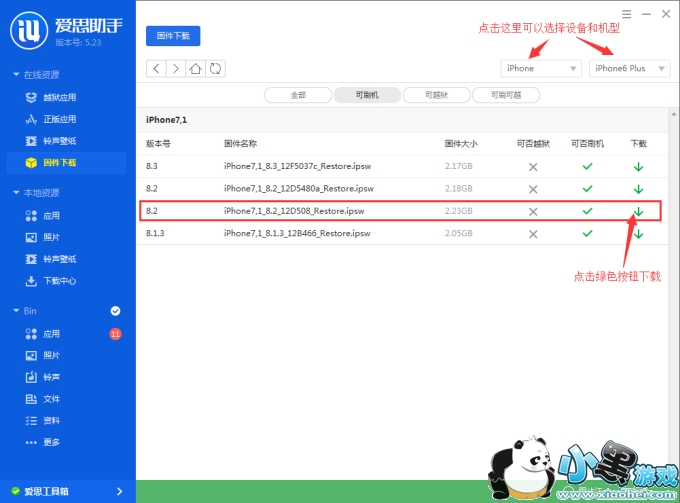This screenshot has width=680, height=503.
Task: Click the blue 固件下载 button
Action: click(173, 35)
